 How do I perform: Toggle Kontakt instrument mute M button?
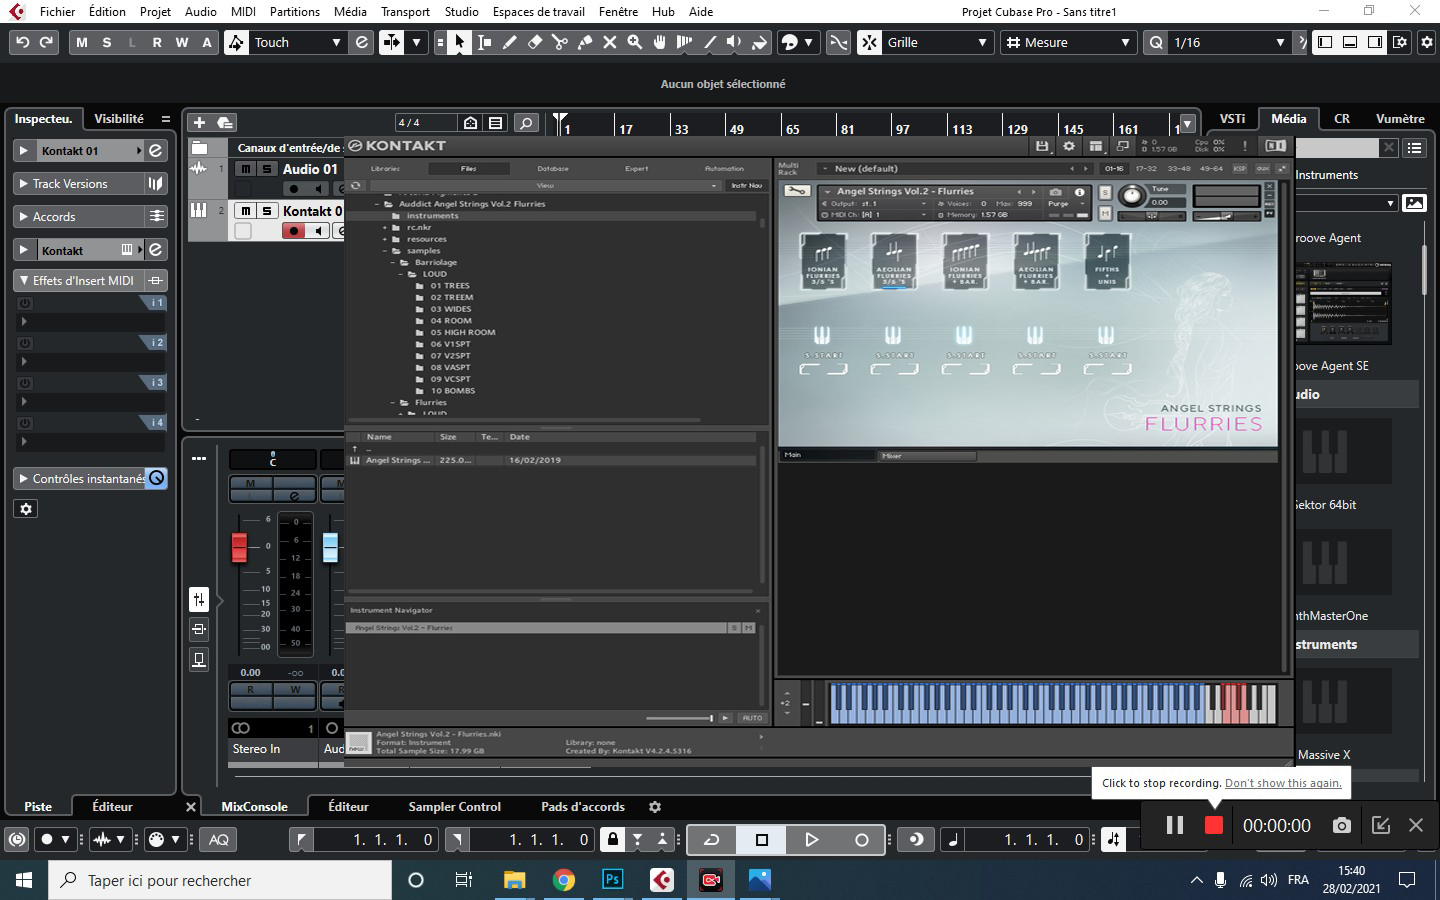coord(1105,213)
